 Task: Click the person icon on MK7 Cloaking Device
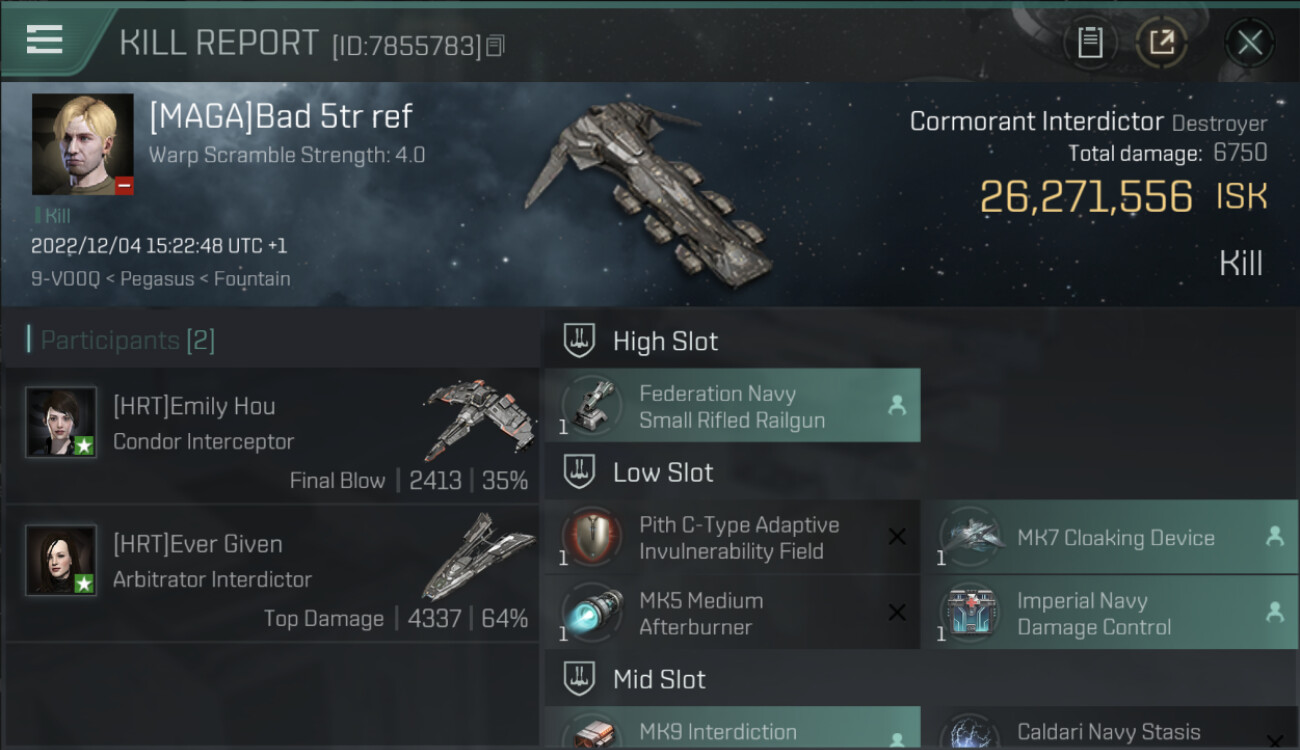pyautogui.click(x=1275, y=537)
